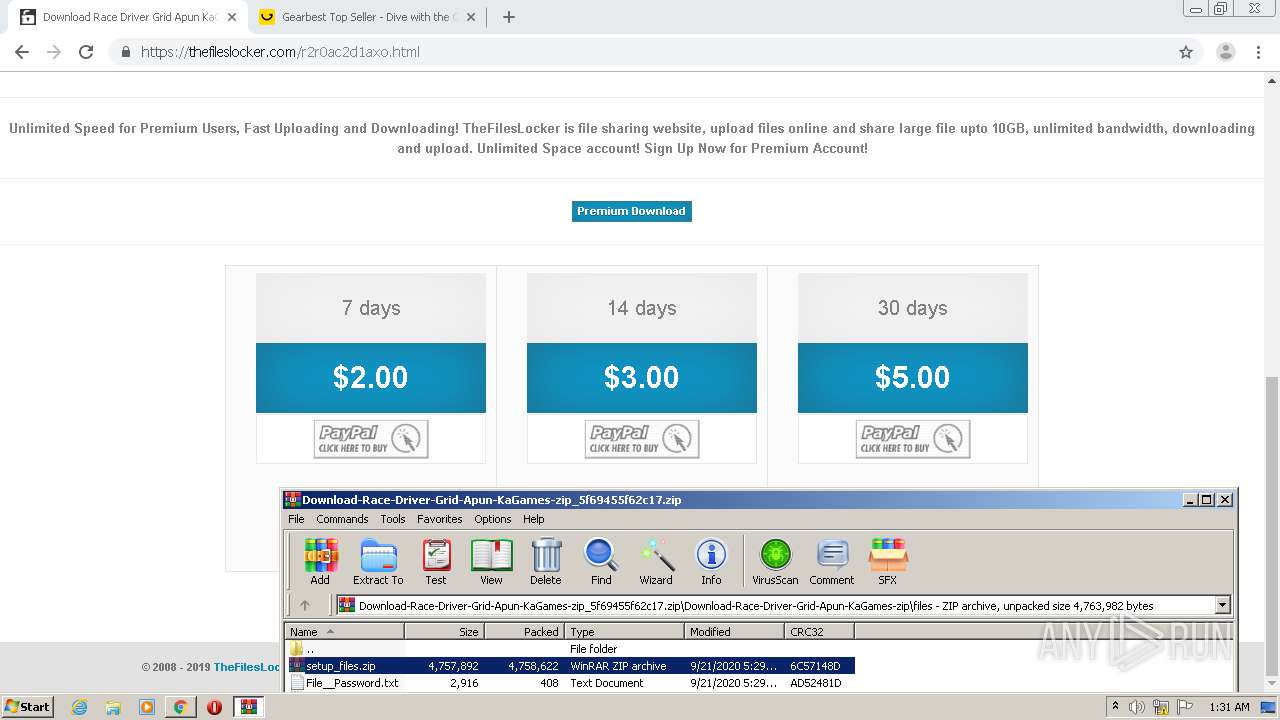Sort WinRAR files by Name column

coord(345,631)
